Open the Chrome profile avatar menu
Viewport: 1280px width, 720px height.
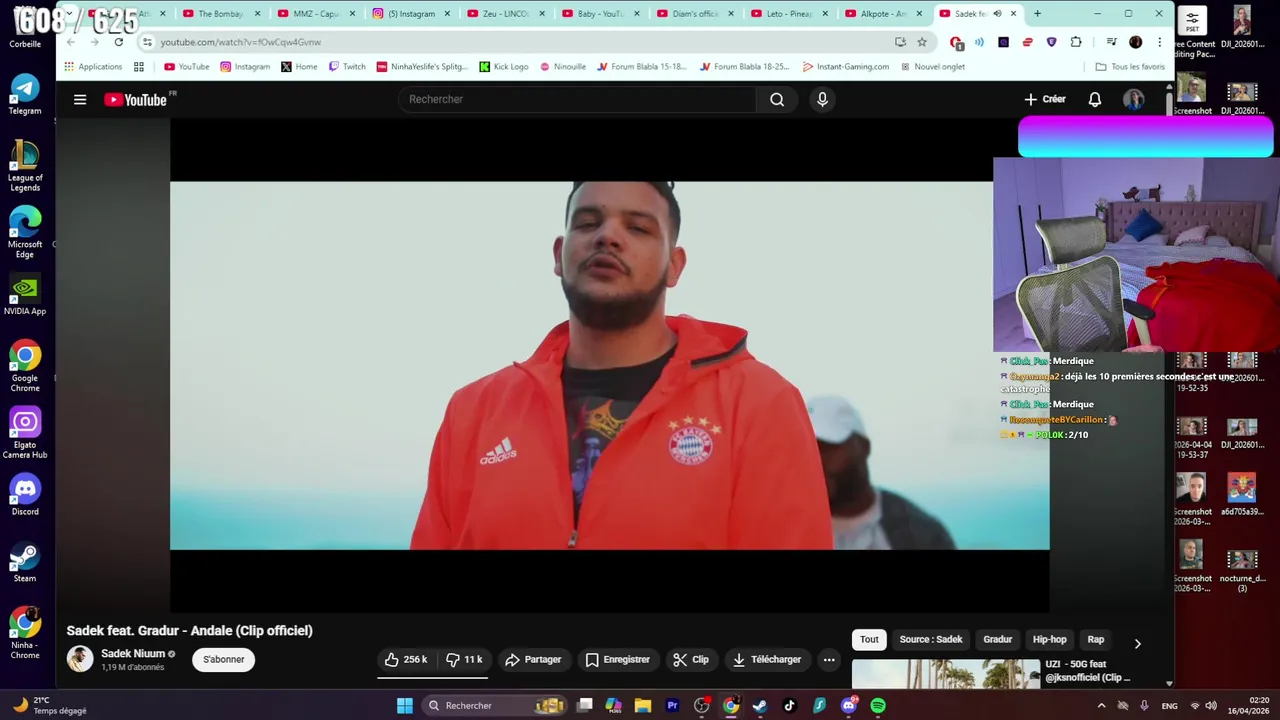[x=1135, y=42]
